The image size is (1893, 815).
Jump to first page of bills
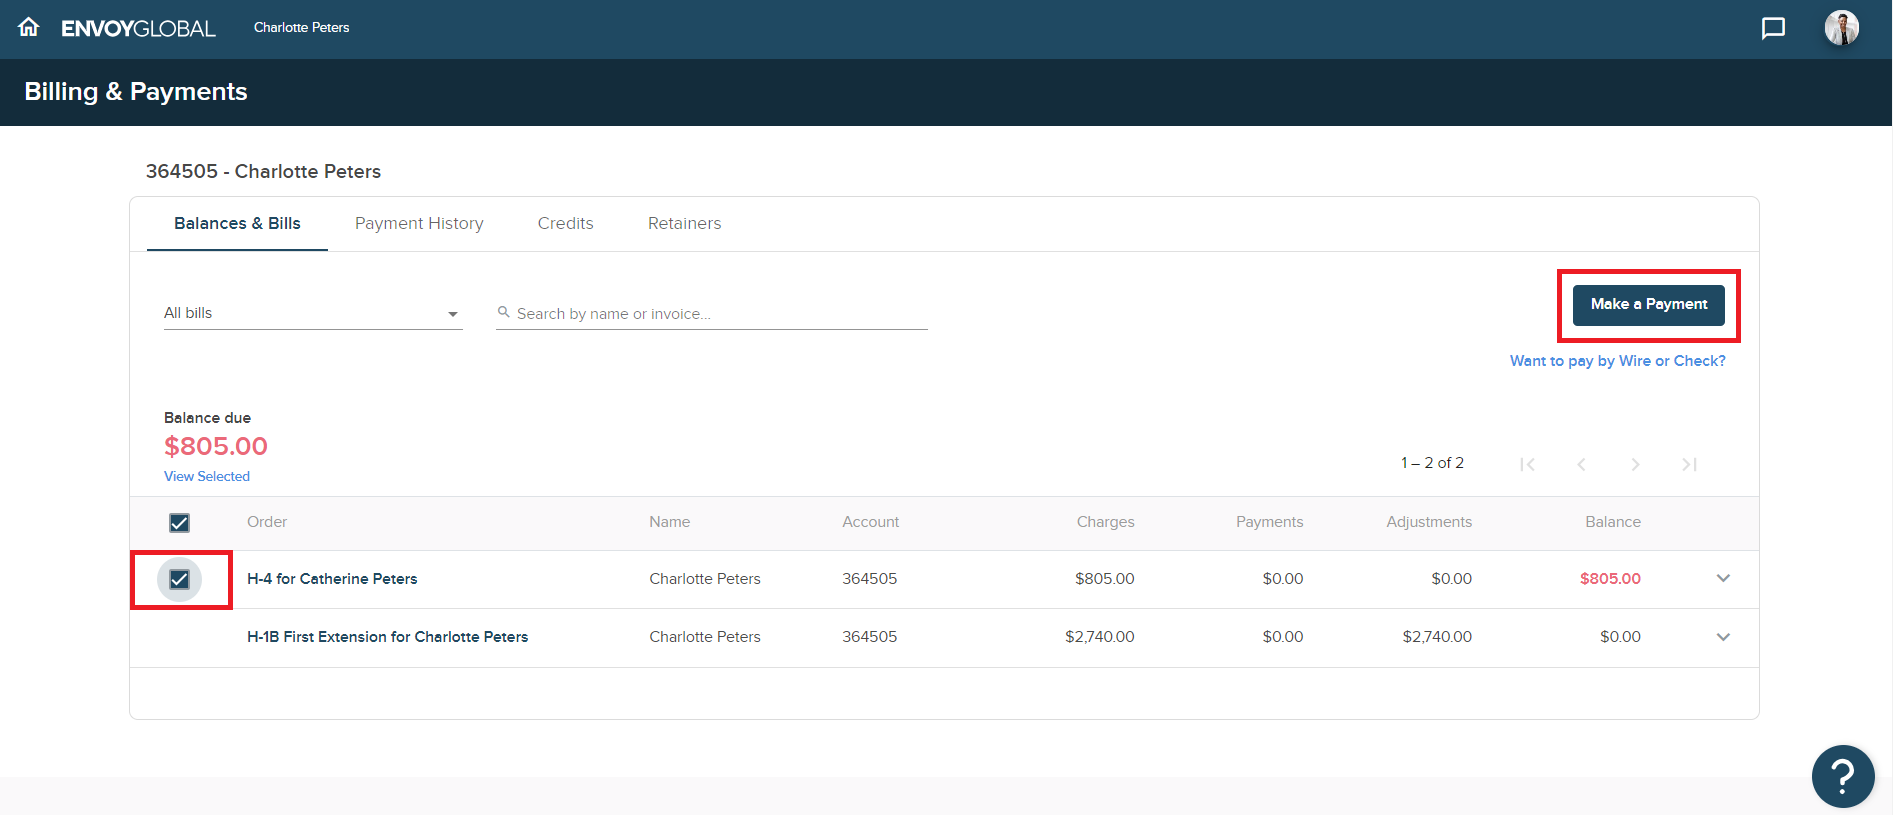(x=1527, y=464)
